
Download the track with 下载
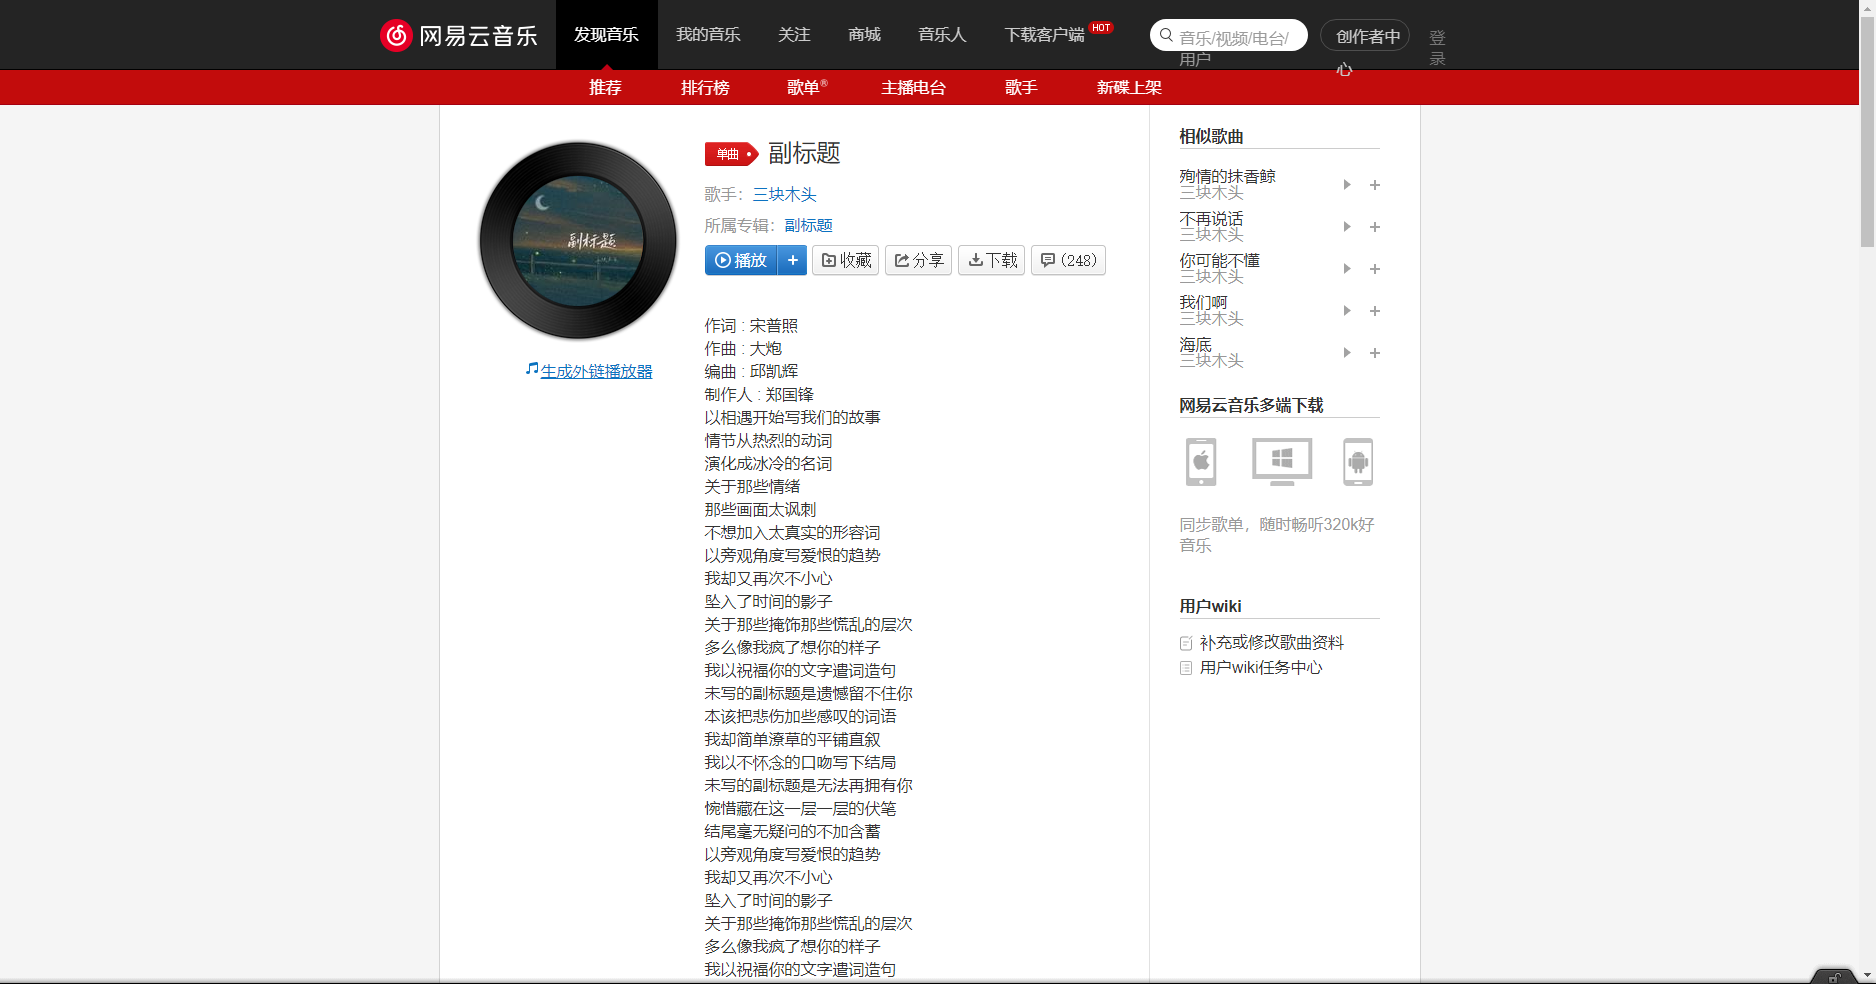click(x=990, y=260)
